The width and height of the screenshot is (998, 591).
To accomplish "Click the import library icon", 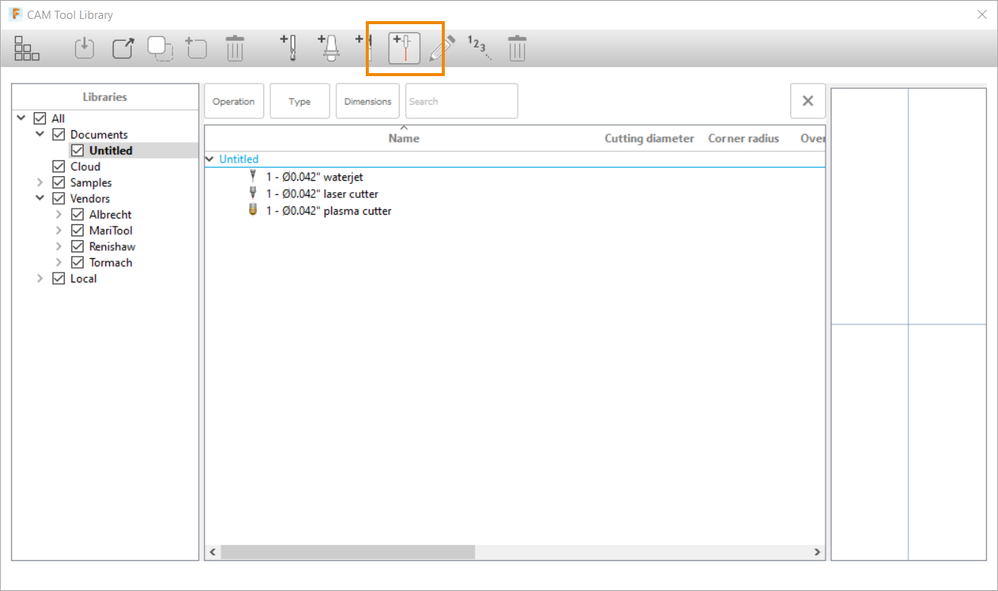I will coord(84,48).
